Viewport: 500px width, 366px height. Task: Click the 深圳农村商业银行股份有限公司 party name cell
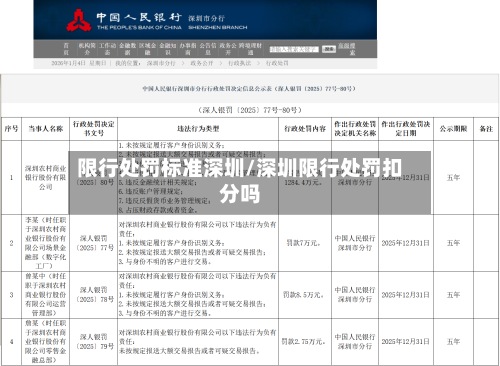pos(46,177)
